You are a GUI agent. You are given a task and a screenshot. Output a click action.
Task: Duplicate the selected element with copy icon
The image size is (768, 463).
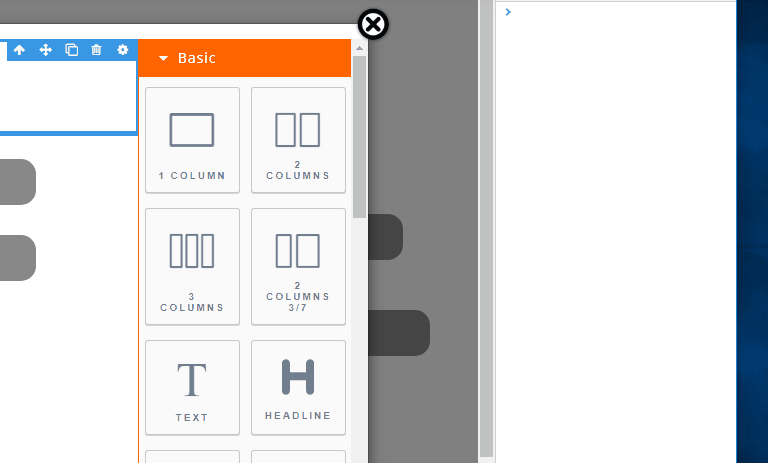click(72, 50)
